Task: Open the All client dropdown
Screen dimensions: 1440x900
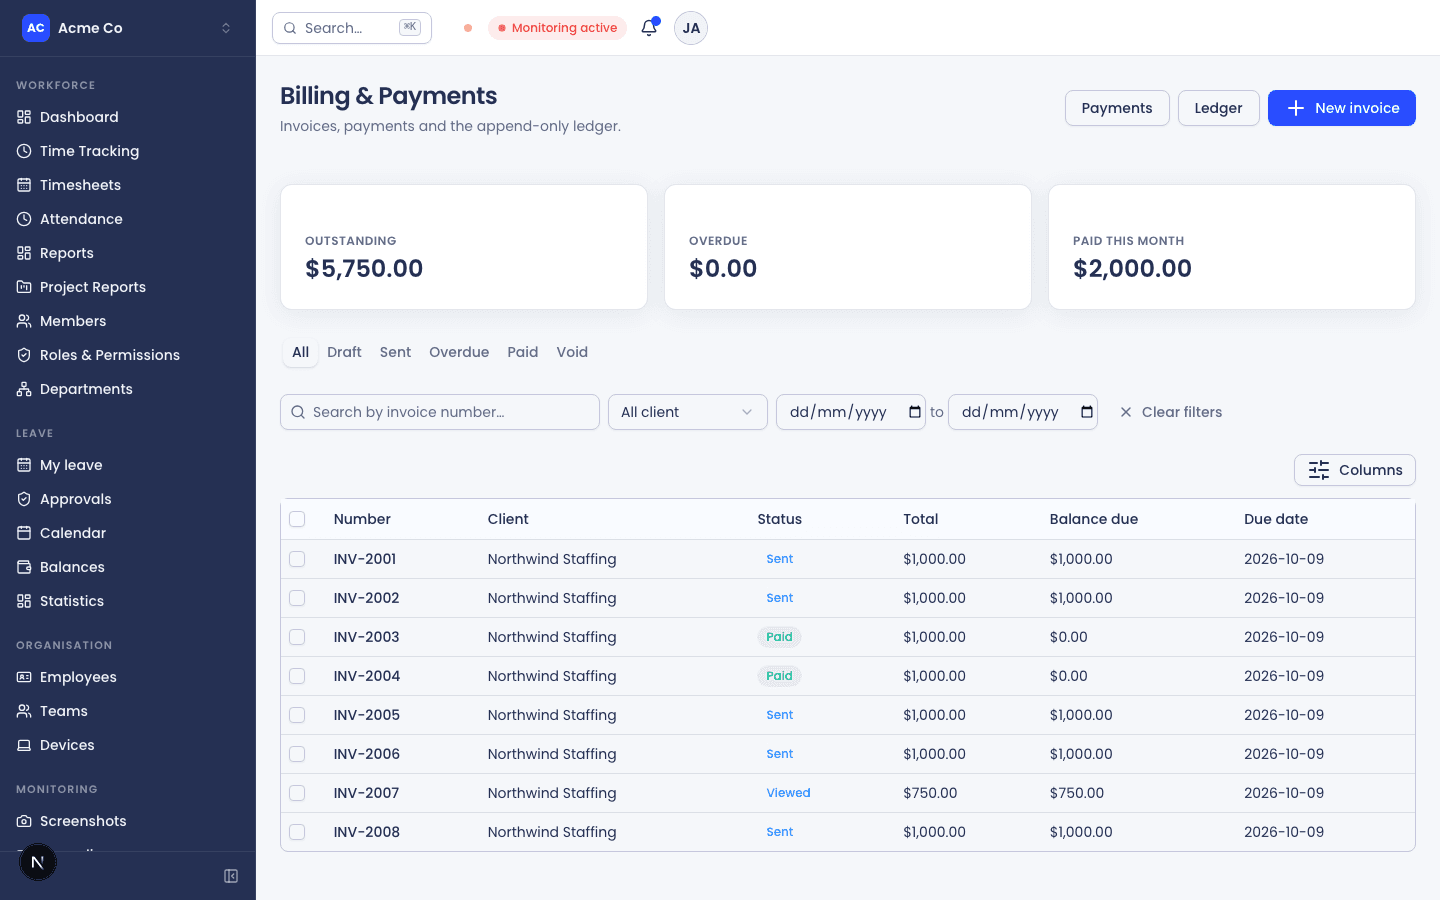Action: click(x=688, y=412)
